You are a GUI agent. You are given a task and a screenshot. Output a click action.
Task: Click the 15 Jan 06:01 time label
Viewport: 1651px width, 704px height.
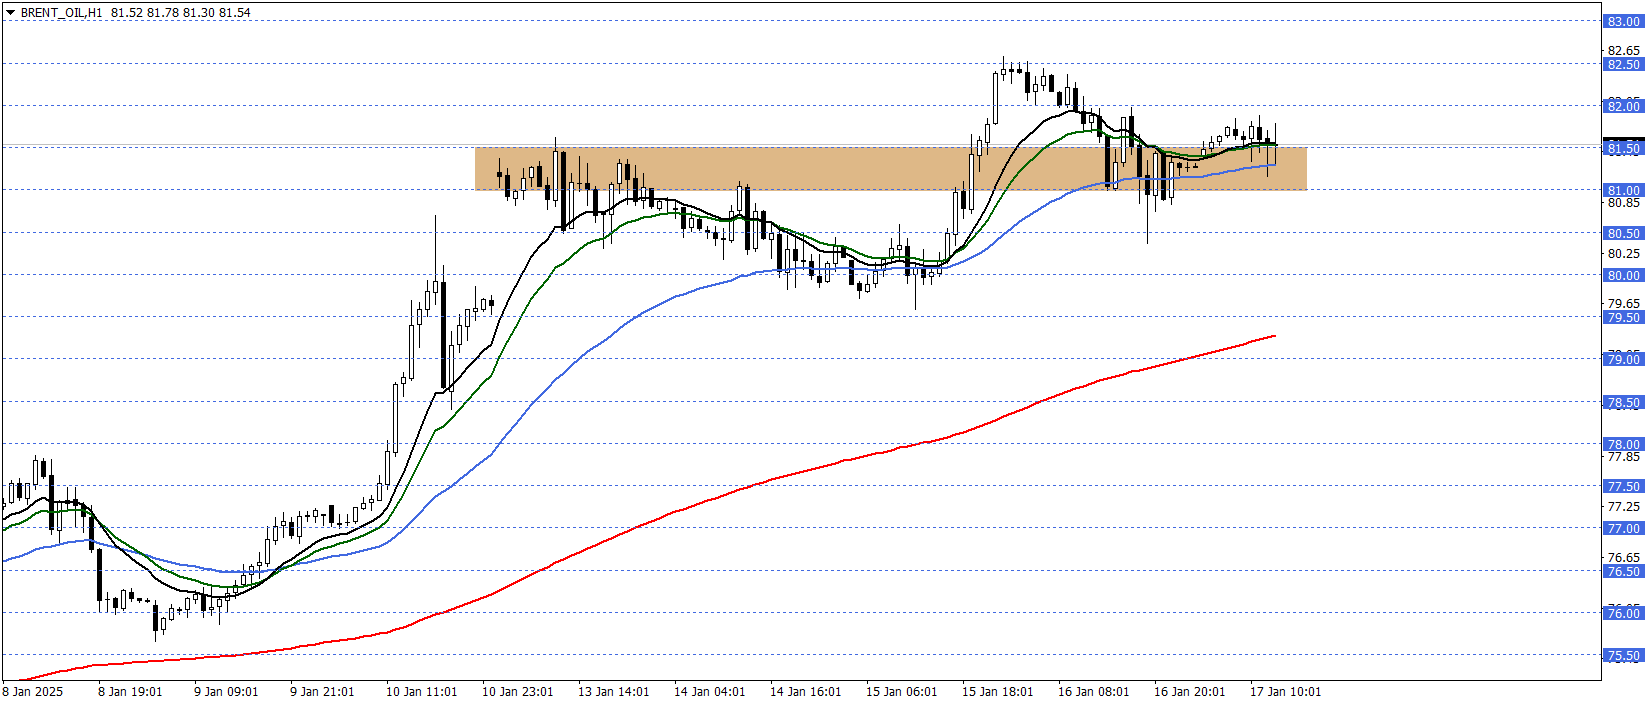click(901, 692)
